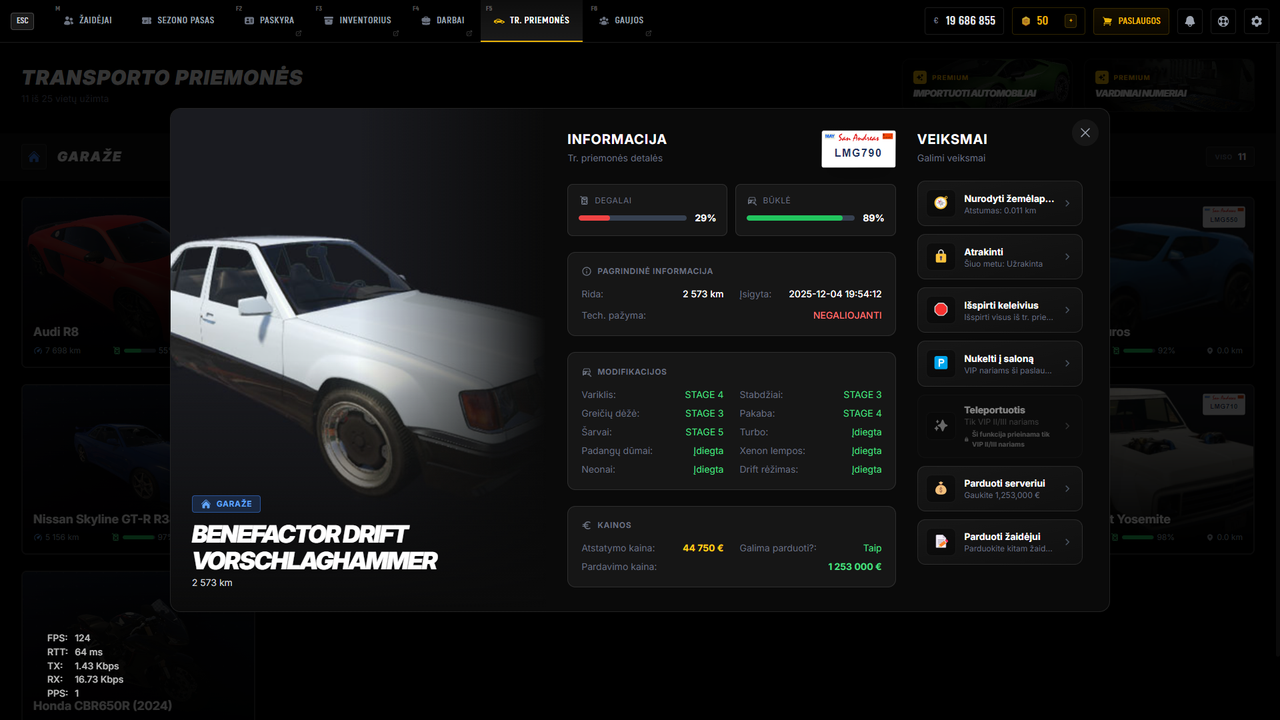The height and width of the screenshot is (720, 1280).
Task: Click the padlock icon beside Atrakinti
Action: click(x=940, y=257)
